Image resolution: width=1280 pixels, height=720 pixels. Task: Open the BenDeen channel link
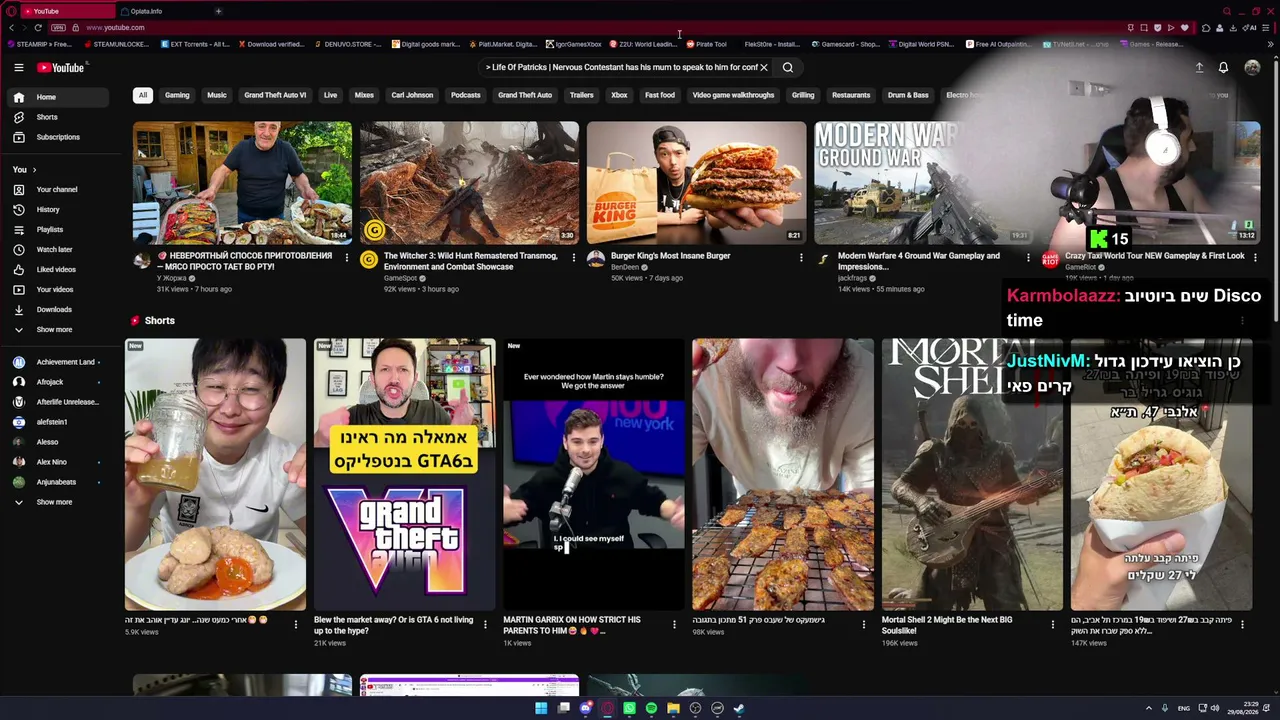(x=625, y=267)
